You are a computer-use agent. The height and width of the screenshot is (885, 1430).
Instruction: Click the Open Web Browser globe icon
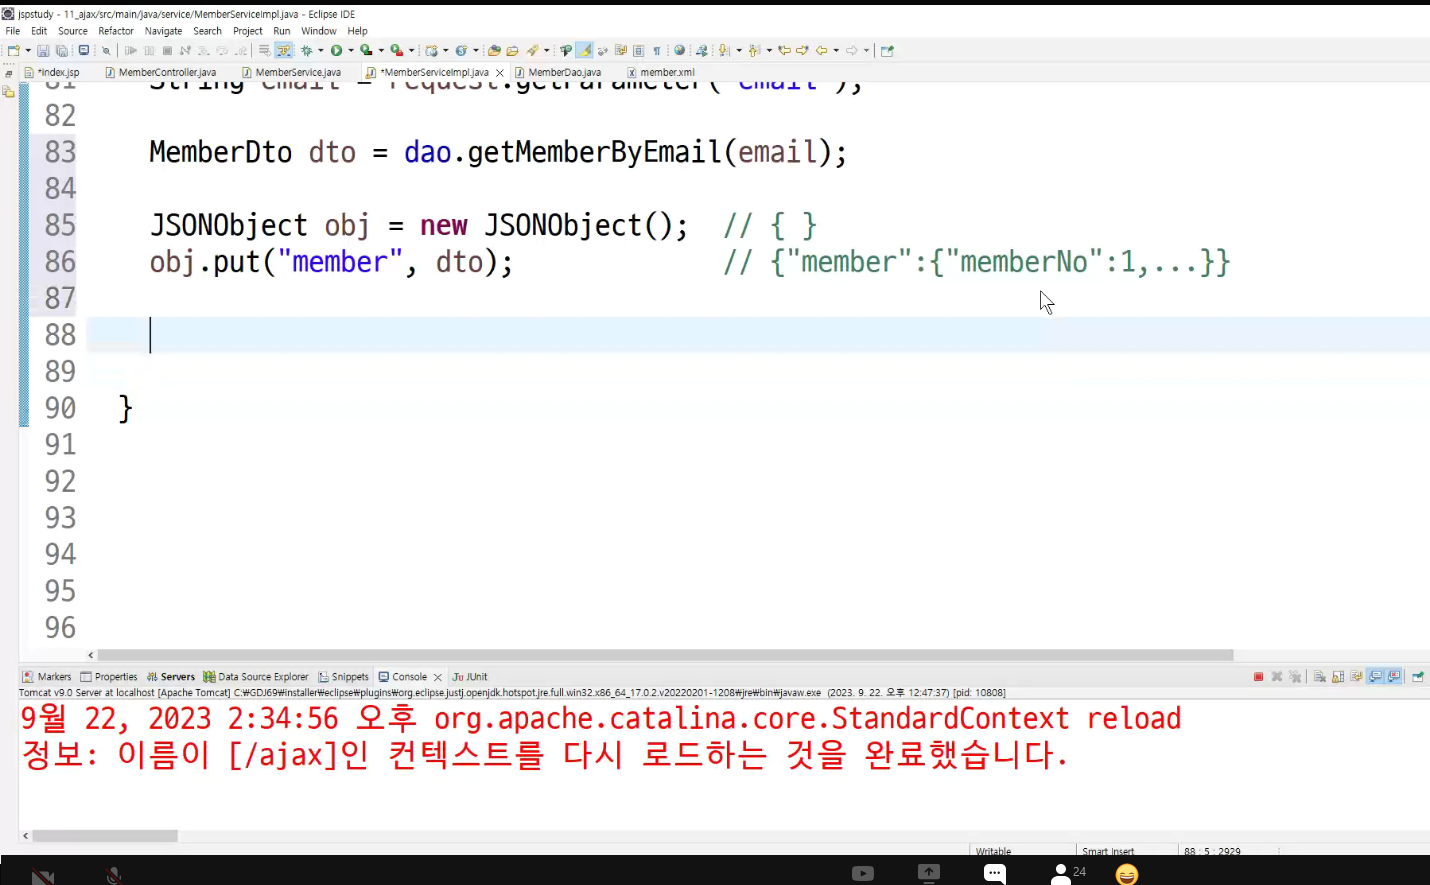[679, 50]
